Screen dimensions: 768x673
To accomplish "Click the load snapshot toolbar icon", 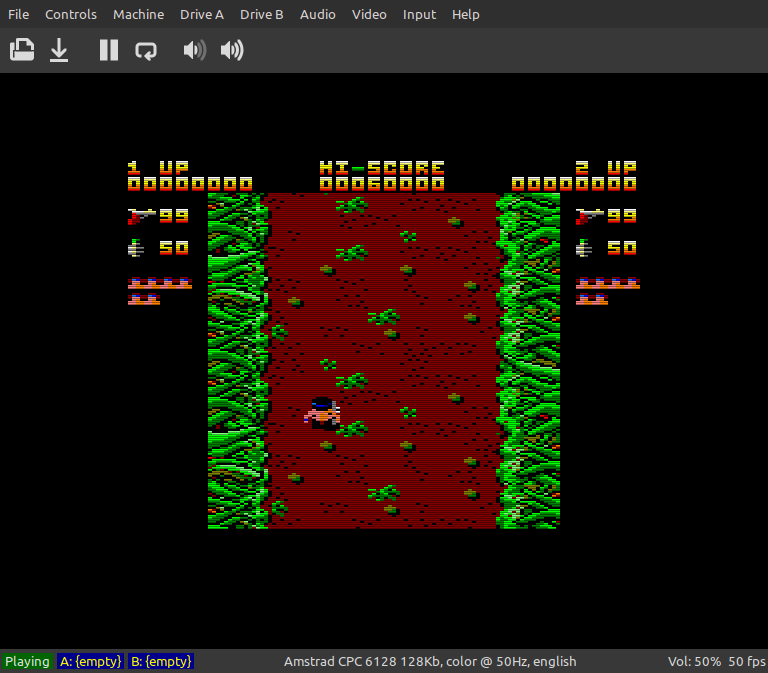I will click(22, 50).
